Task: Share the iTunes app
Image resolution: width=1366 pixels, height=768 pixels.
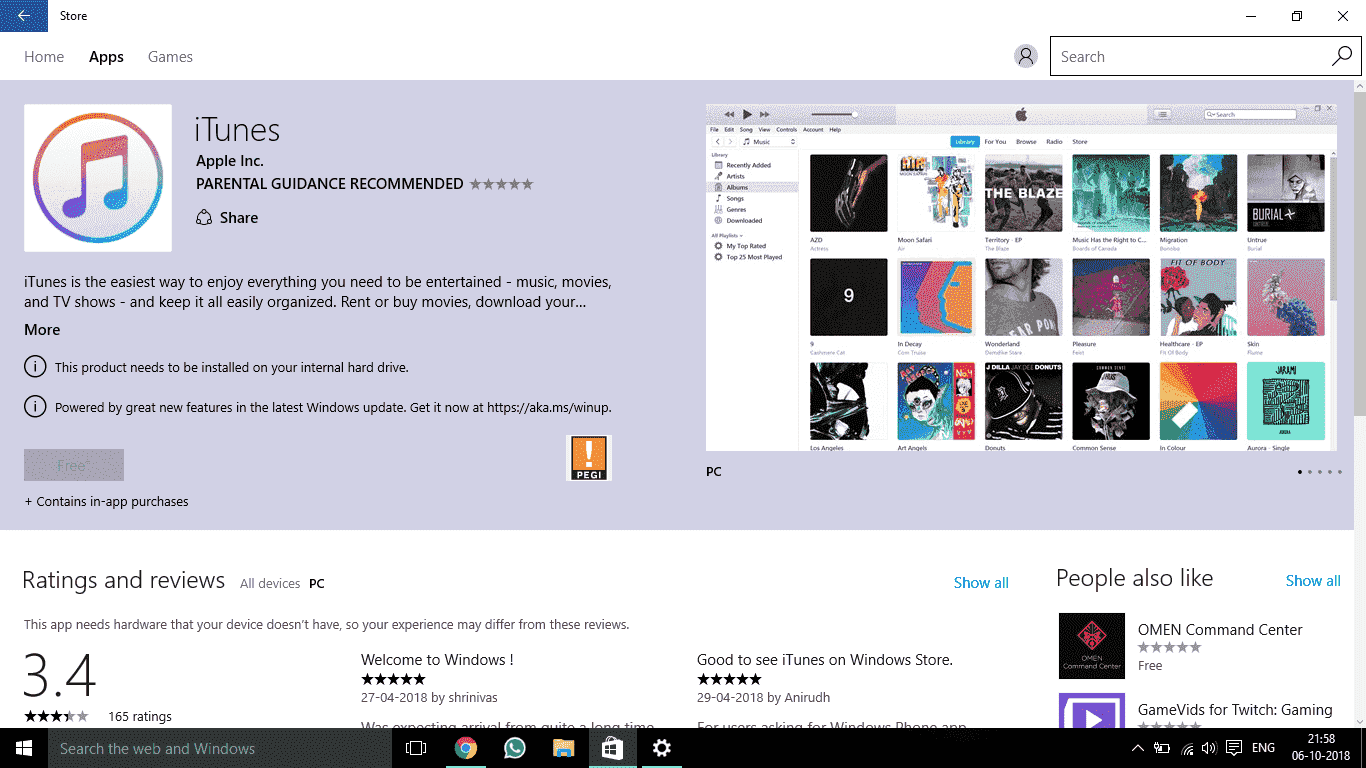Action: (227, 218)
